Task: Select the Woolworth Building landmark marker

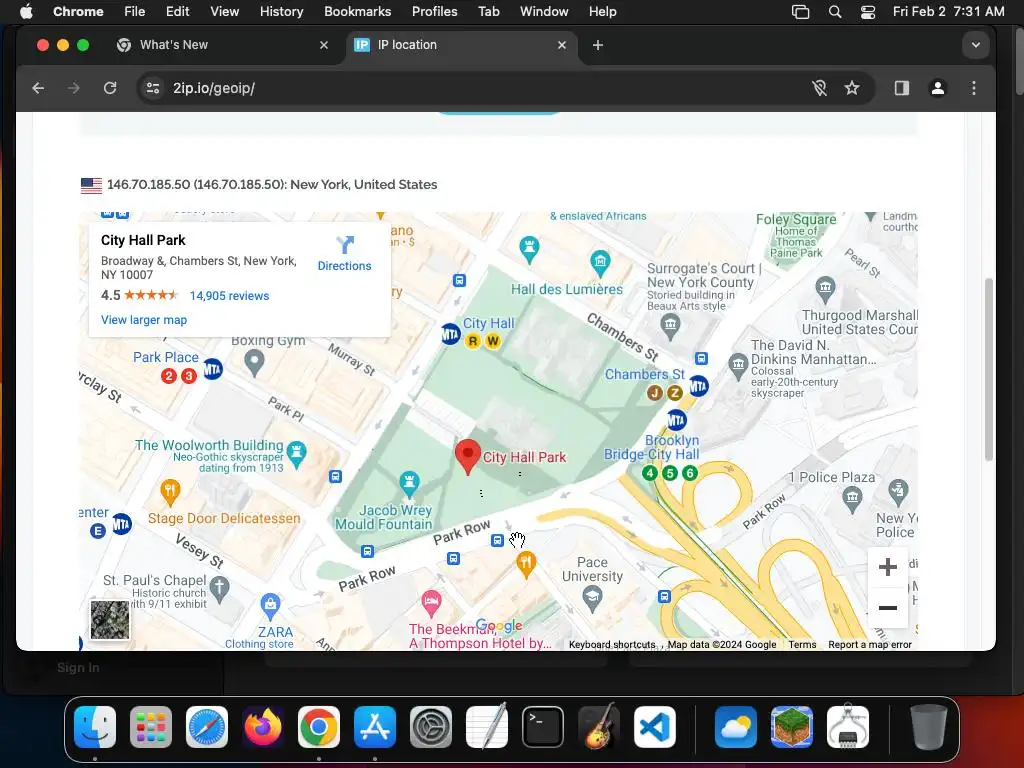Action: pyautogui.click(x=296, y=455)
